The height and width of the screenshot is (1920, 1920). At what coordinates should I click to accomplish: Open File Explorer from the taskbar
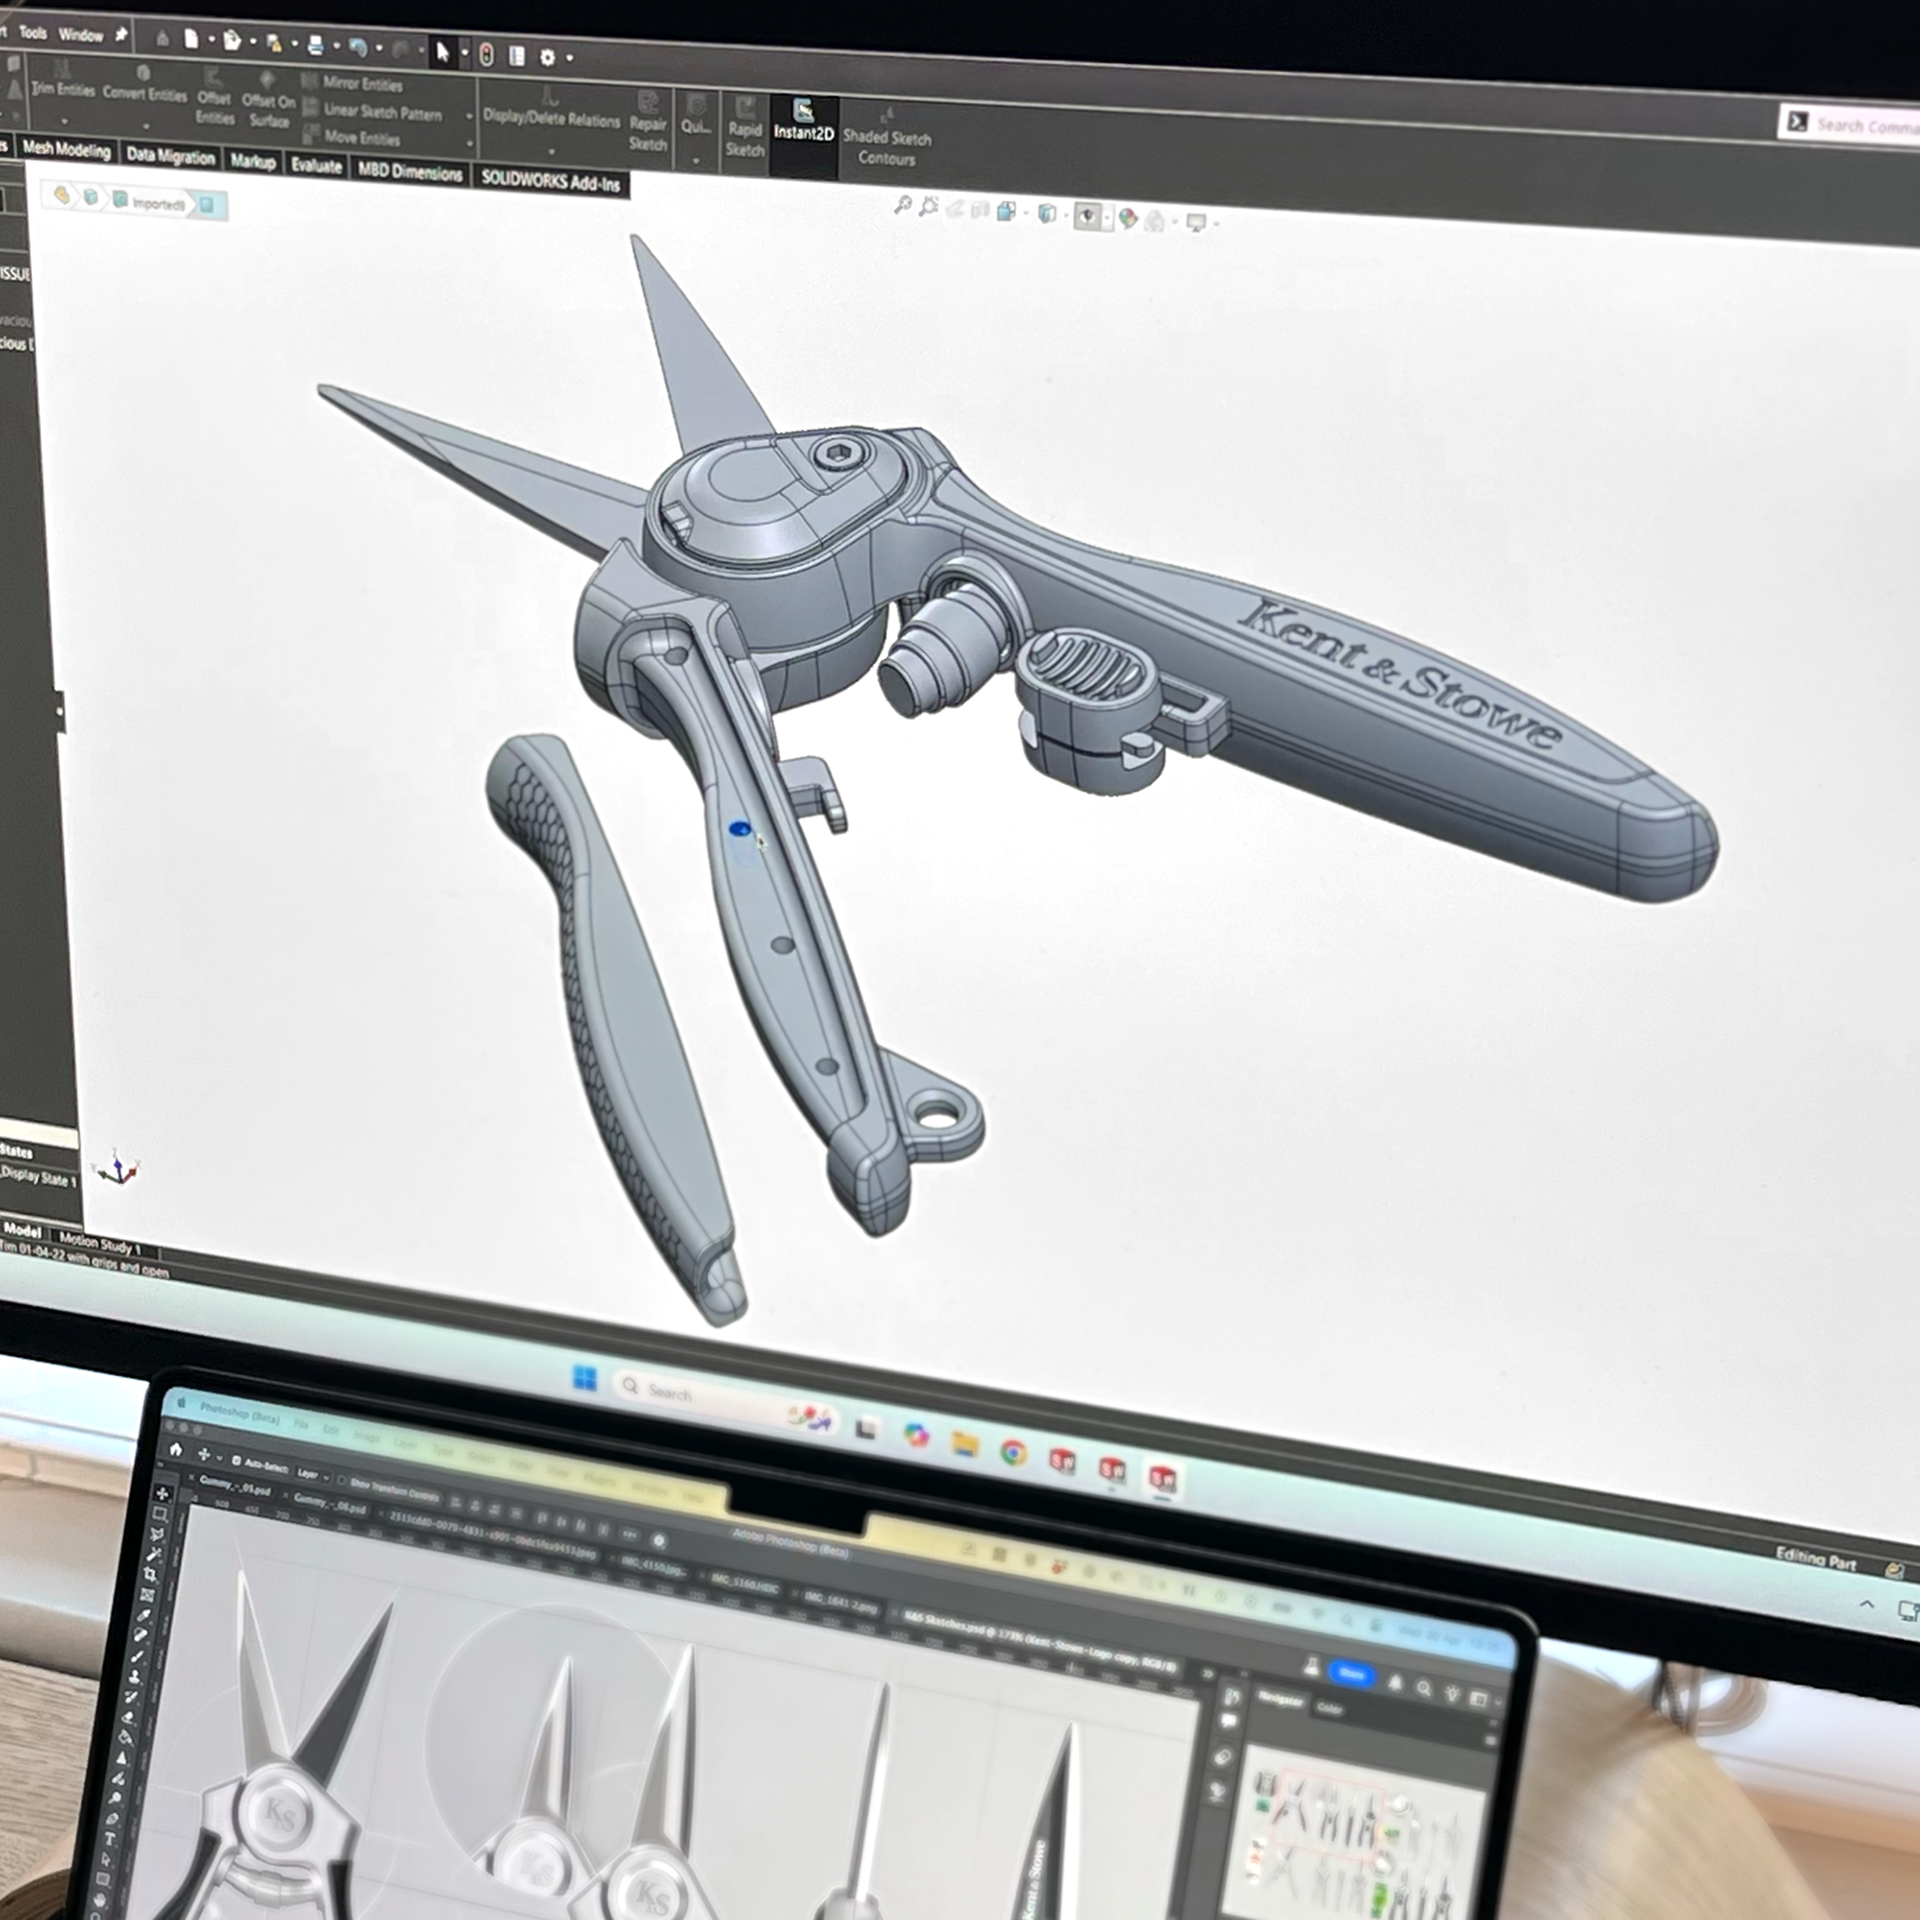coord(964,1444)
